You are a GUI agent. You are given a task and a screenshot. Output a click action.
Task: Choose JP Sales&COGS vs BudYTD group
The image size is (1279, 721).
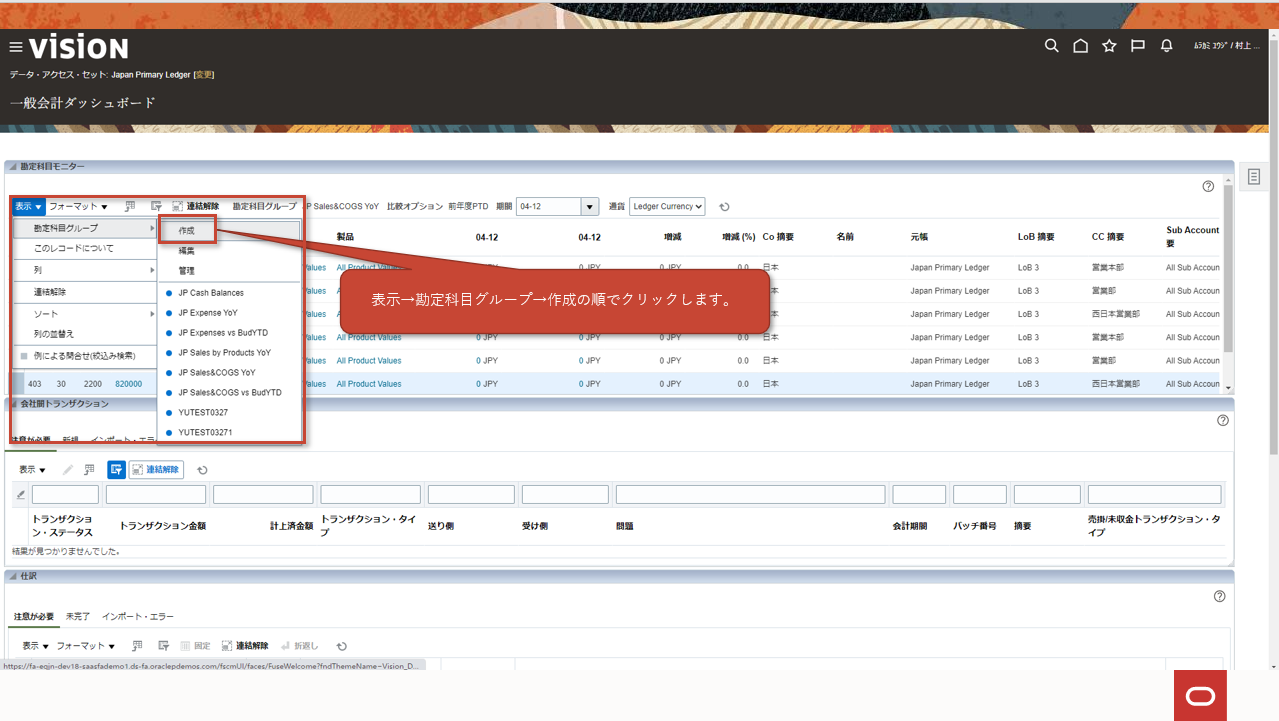[229, 393]
